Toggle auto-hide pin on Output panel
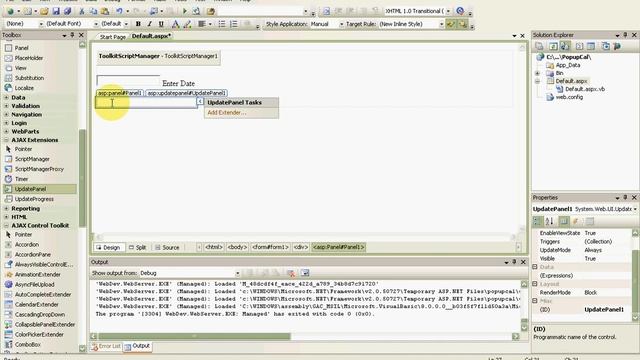This screenshot has width=640, height=360. point(514,262)
